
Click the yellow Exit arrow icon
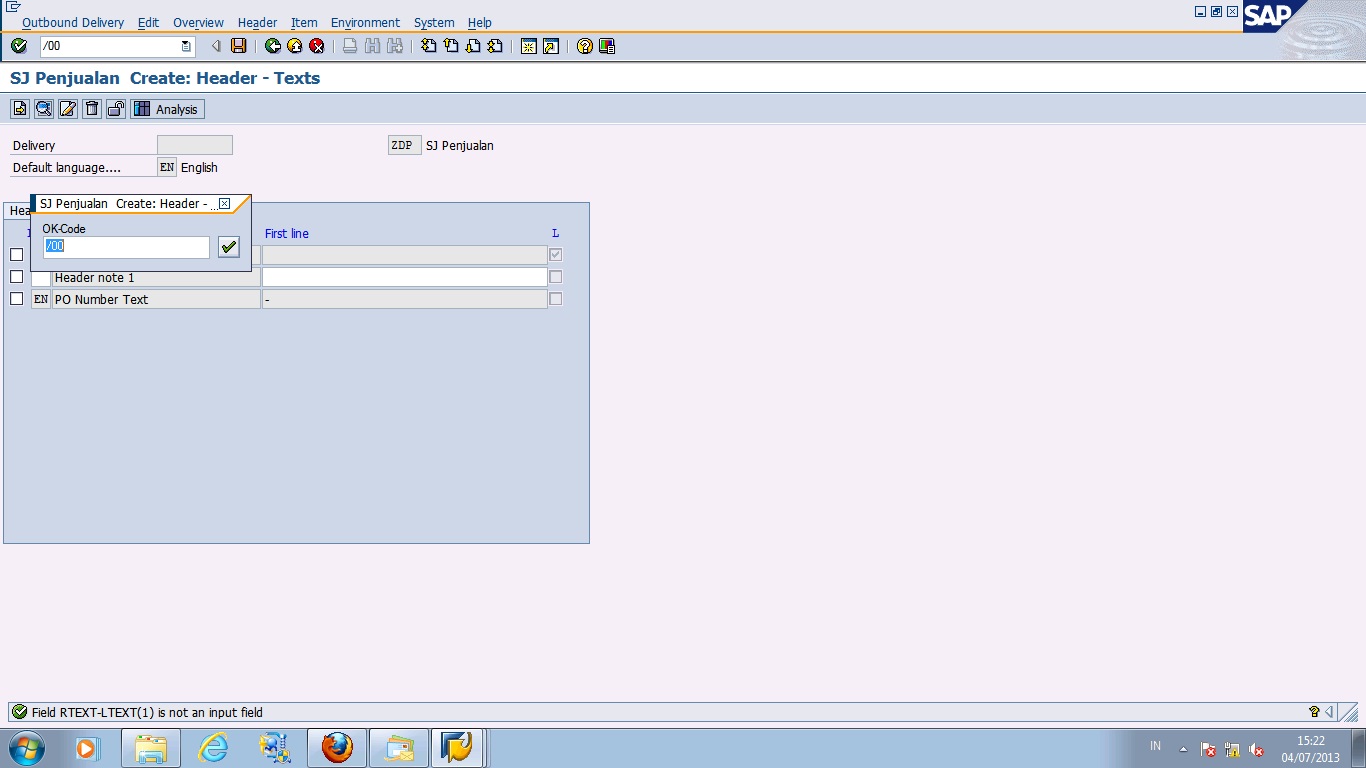[295, 46]
